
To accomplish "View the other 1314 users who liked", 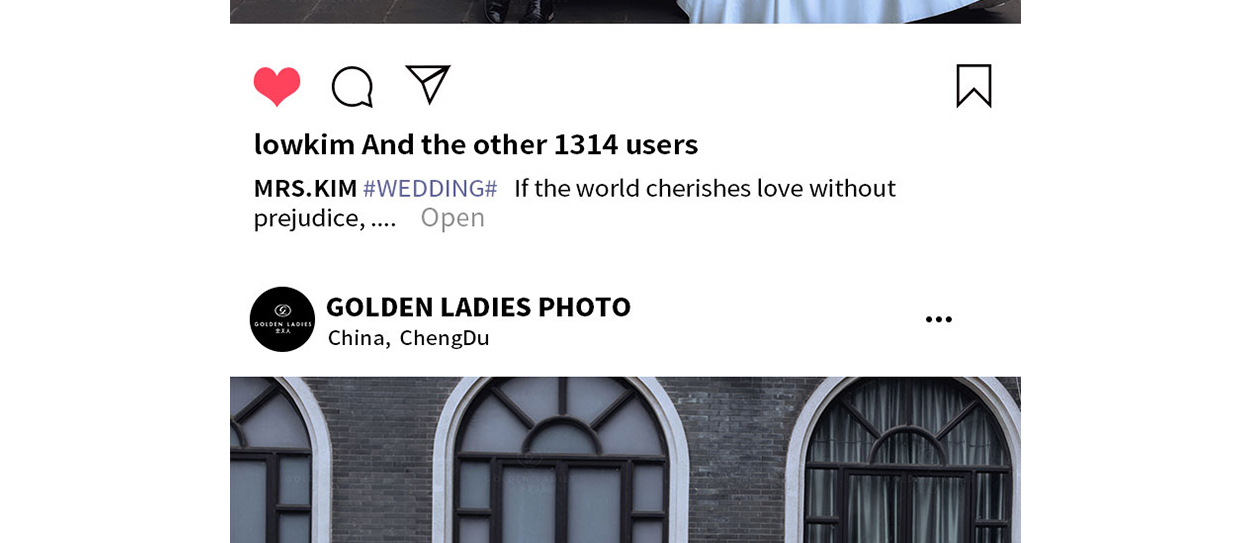I will coord(530,144).
